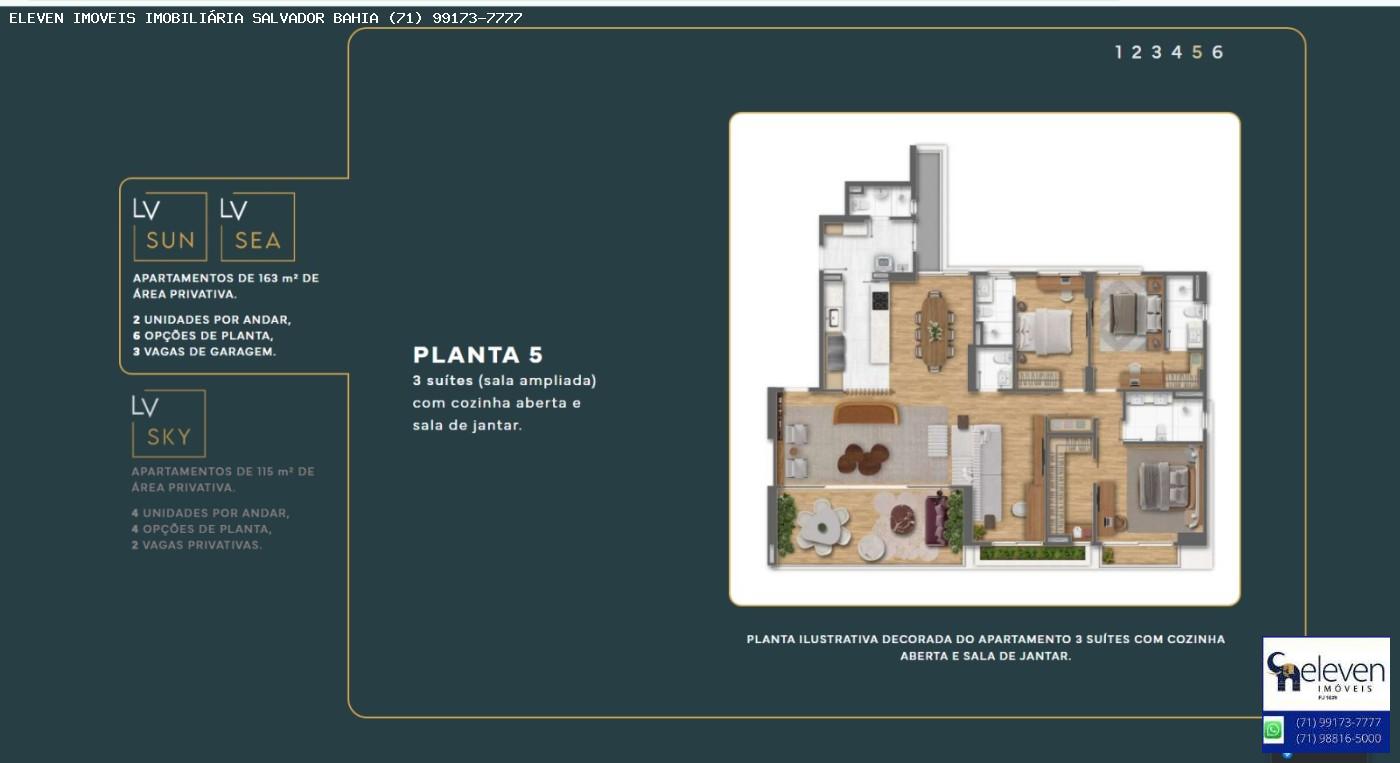Viewport: 1400px width, 763px height.
Task: Open the LV SKY apartment option
Action: click(x=168, y=424)
